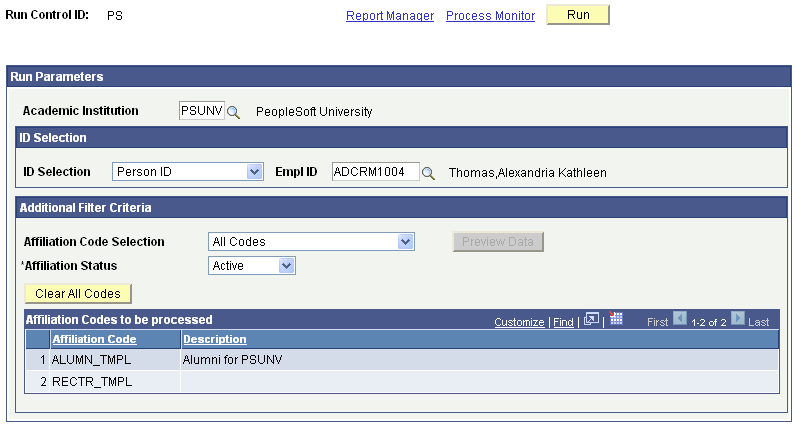Screen dimensions: 797x427
Task: Click Affiliation Codes to be processed title
Action: point(119,320)
